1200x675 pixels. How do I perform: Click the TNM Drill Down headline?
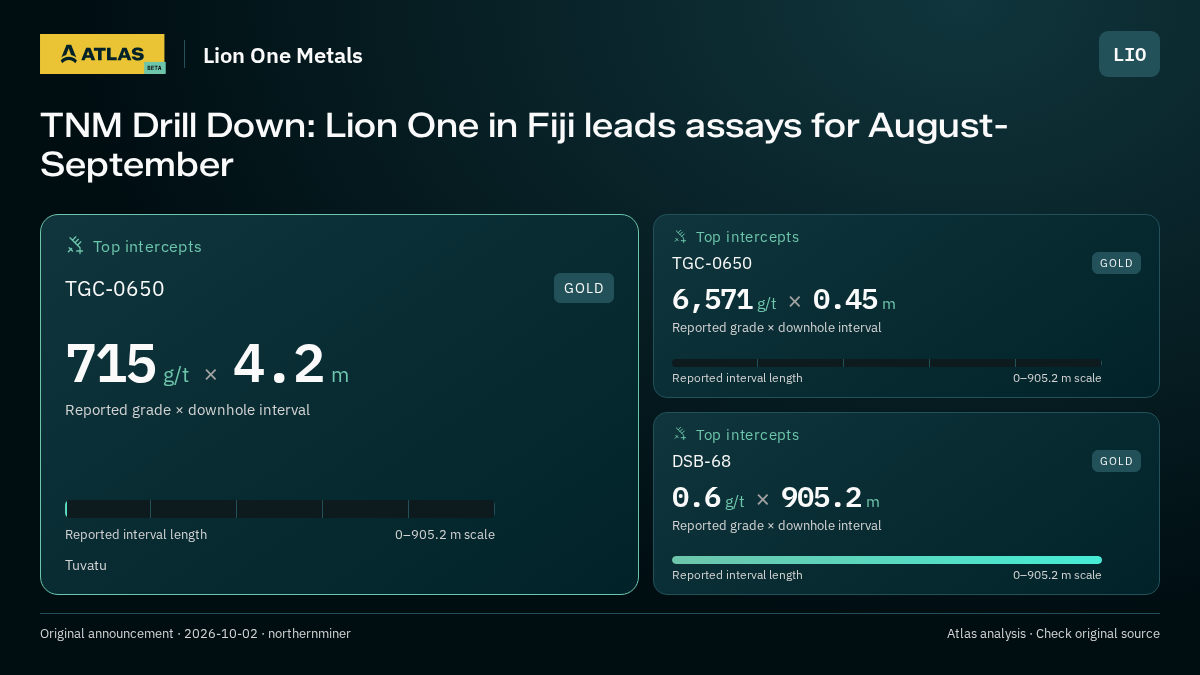523,145
